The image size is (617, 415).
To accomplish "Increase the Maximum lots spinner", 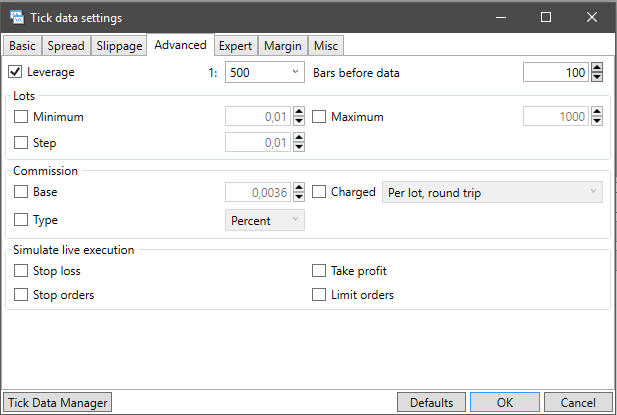I will 597,112.
